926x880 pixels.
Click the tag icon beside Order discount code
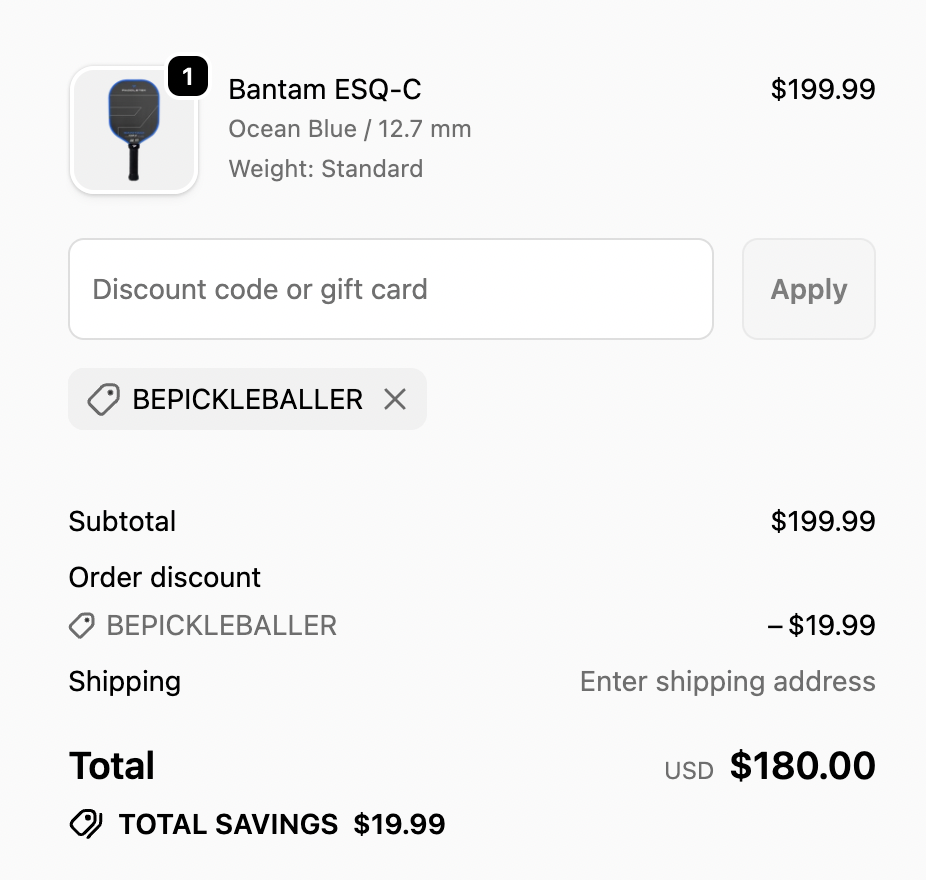(x=82, y=626)
